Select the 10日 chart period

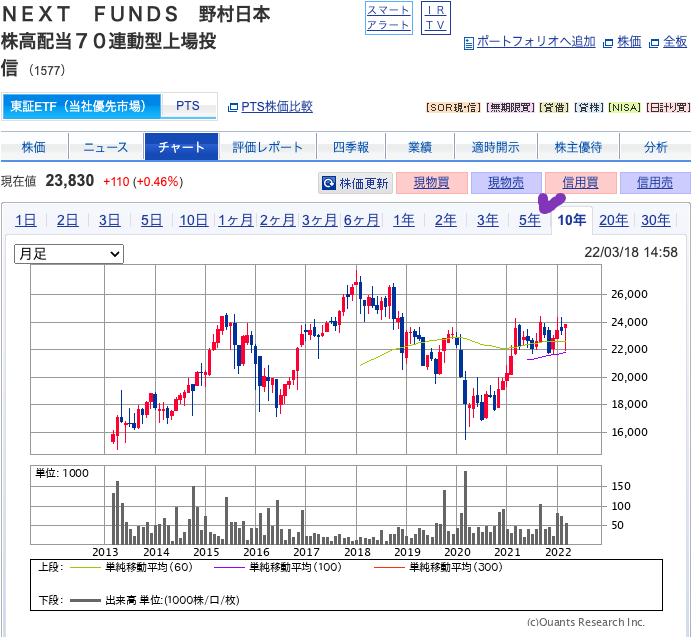pyautogui.click(x=194, y=220)
